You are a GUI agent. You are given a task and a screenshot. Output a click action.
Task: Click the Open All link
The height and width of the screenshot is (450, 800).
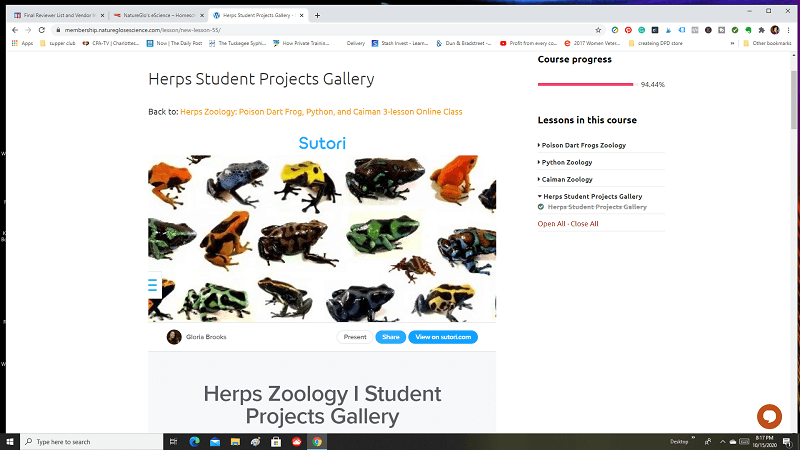(x=551, y=224)
